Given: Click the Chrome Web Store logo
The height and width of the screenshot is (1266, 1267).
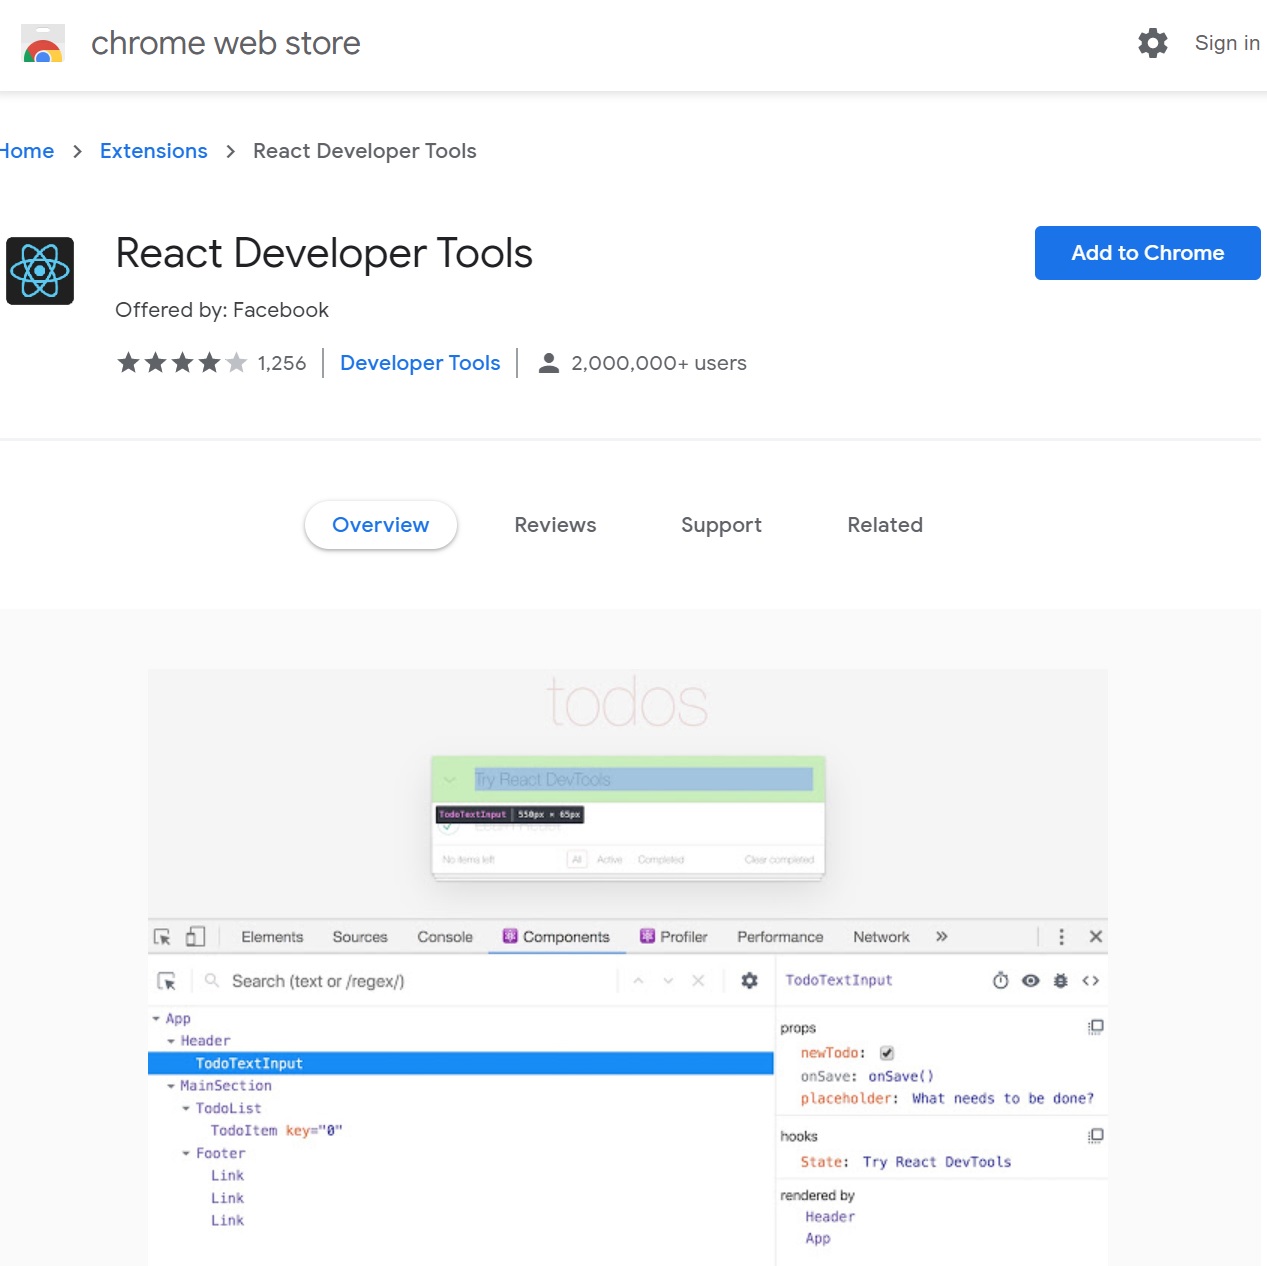Looking at the screenshot, I should pos(43,44).
